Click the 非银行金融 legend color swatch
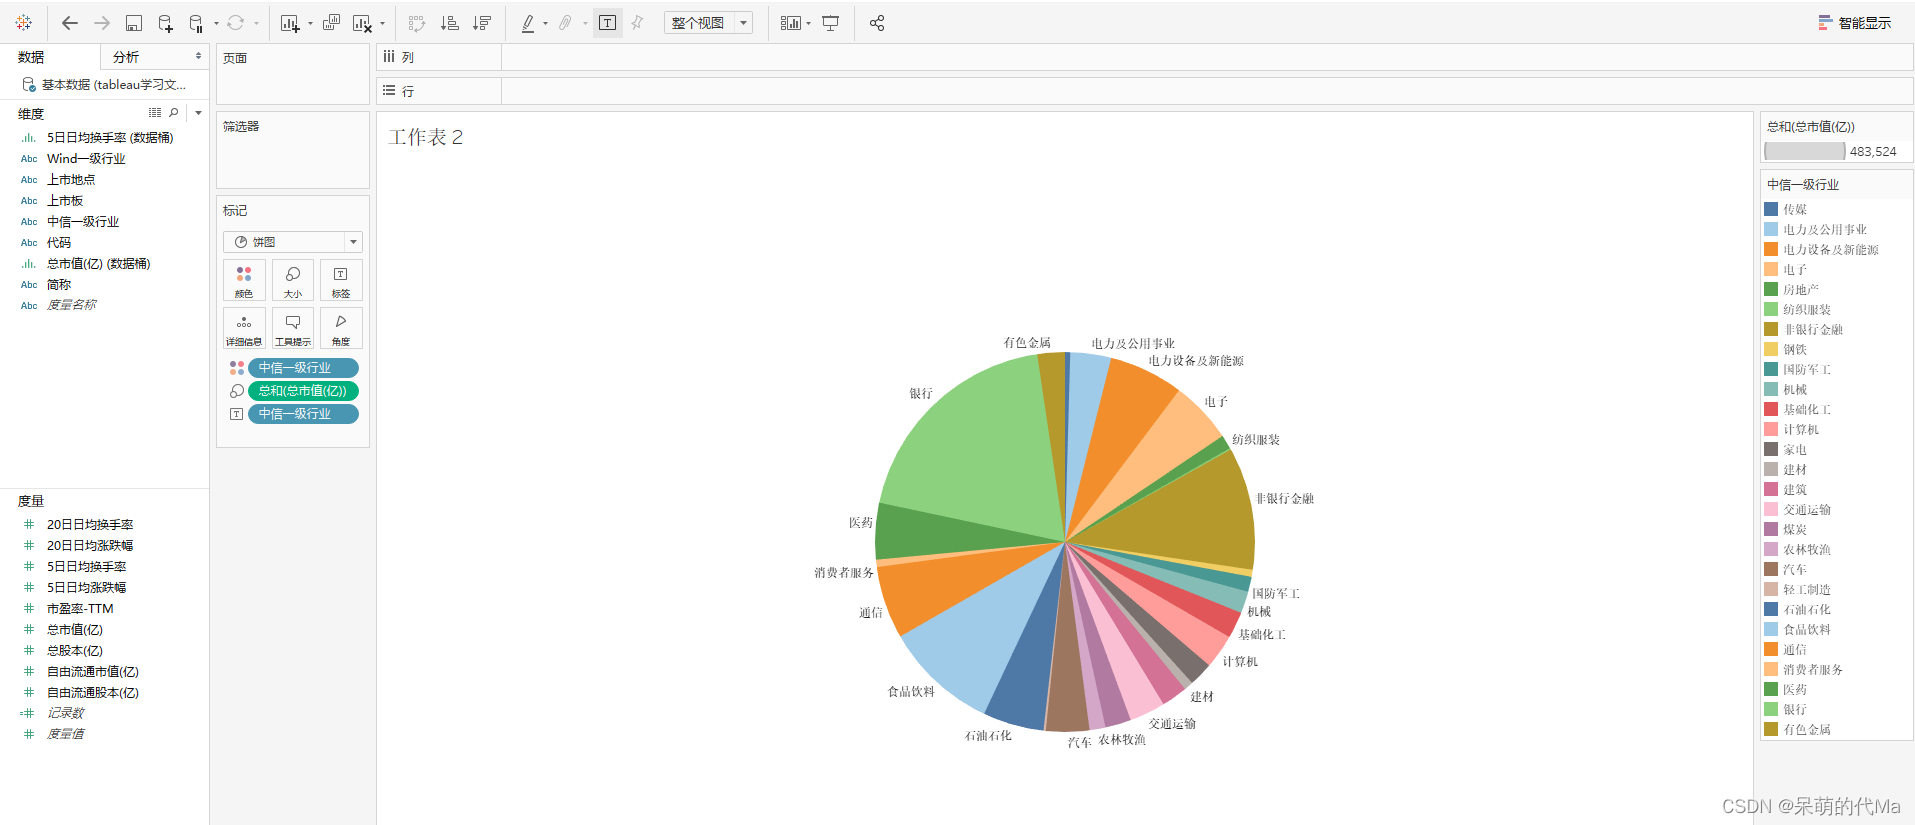The width and height of the screenshot is (1915, 825). [x=1771, y=329]
